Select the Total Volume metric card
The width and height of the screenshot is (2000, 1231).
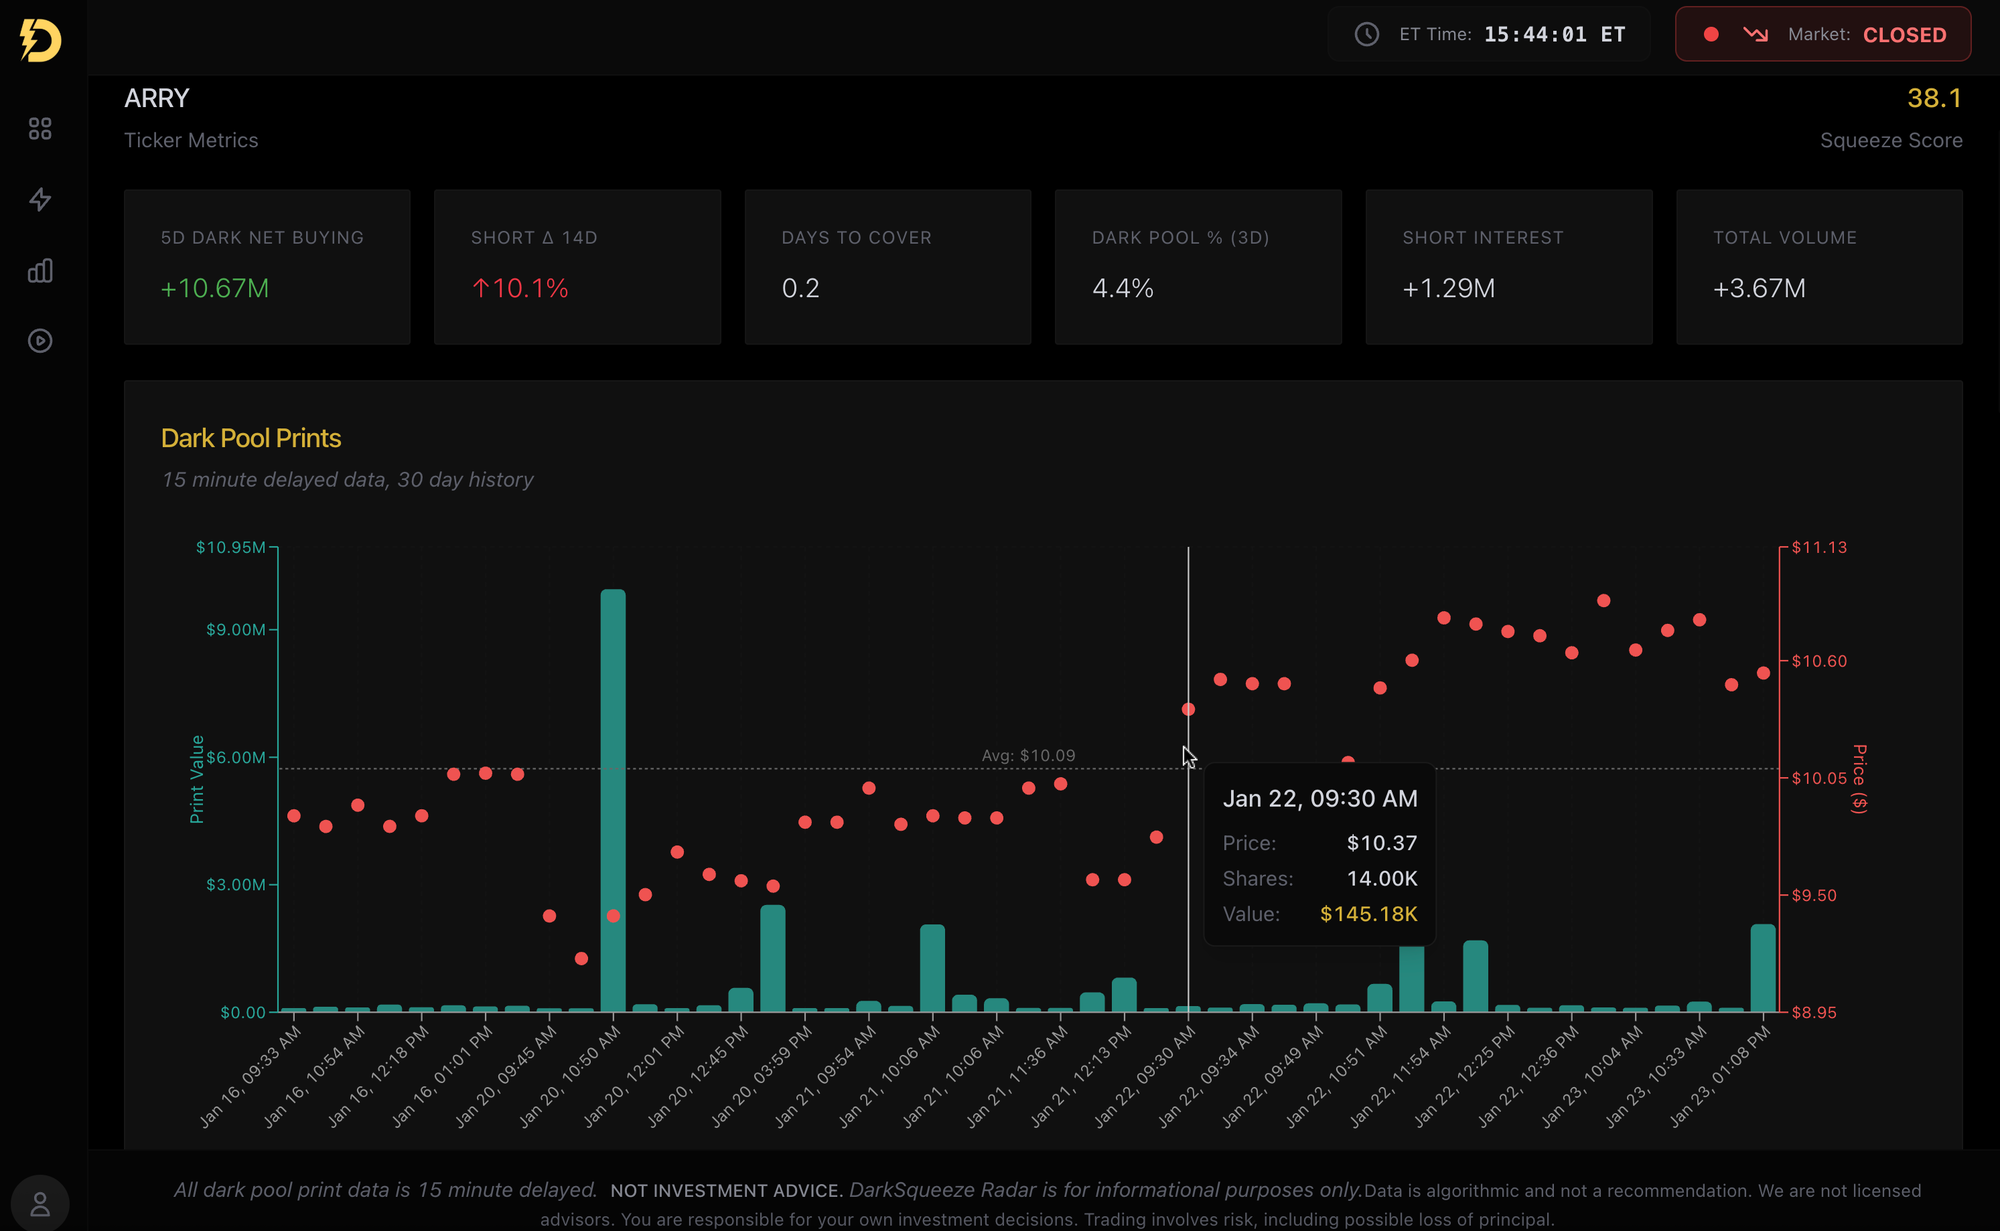click(1819, 267)
